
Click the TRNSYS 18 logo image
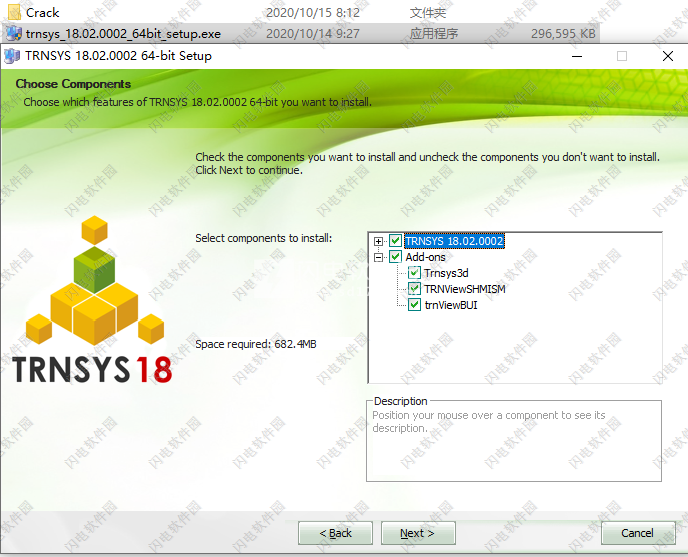pyautogui.click(x=93, y=299)
